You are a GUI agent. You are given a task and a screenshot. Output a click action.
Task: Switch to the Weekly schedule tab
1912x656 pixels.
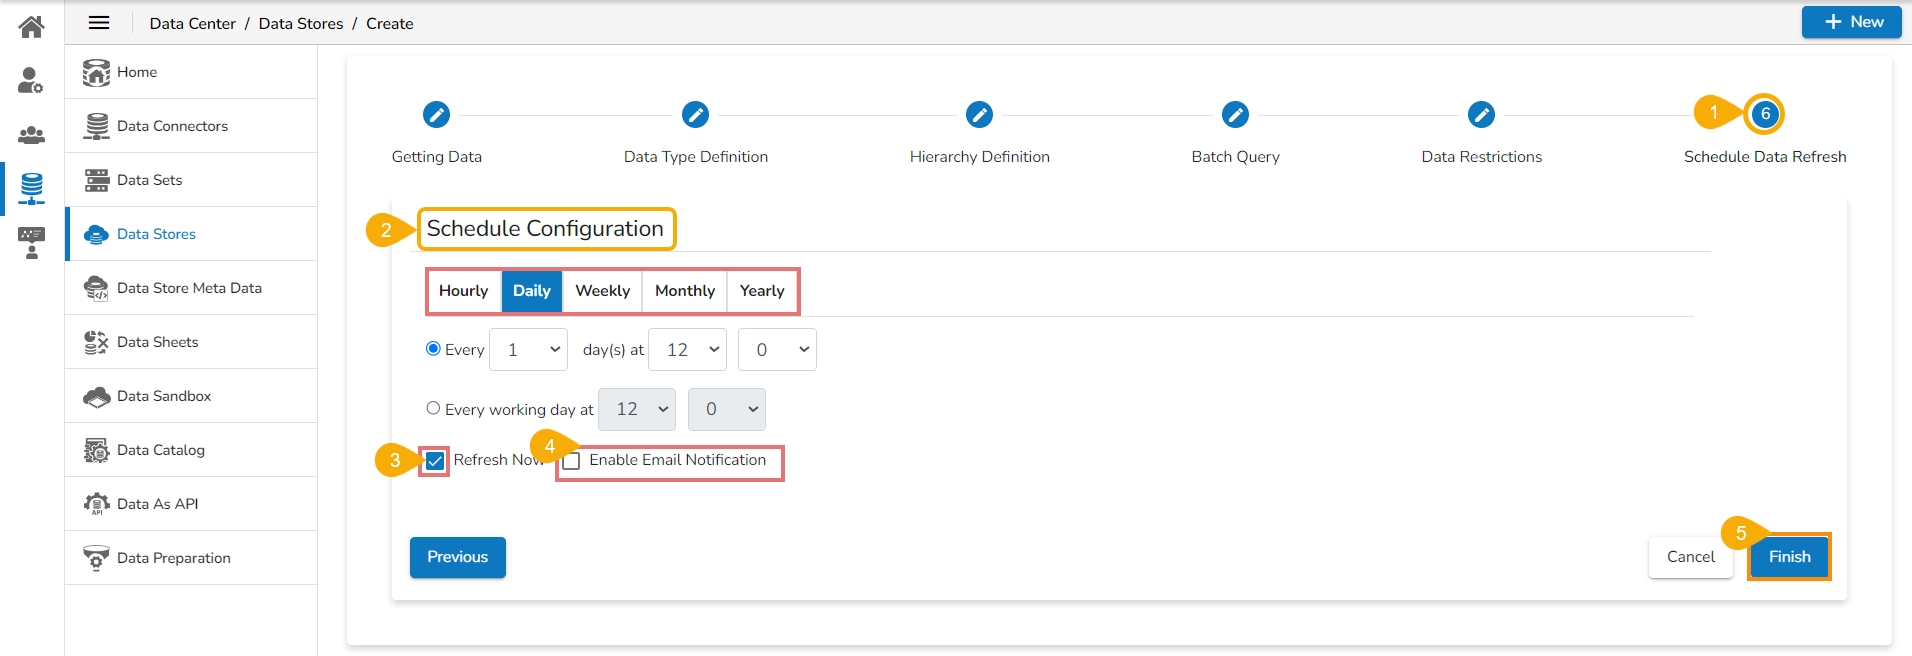602,291
